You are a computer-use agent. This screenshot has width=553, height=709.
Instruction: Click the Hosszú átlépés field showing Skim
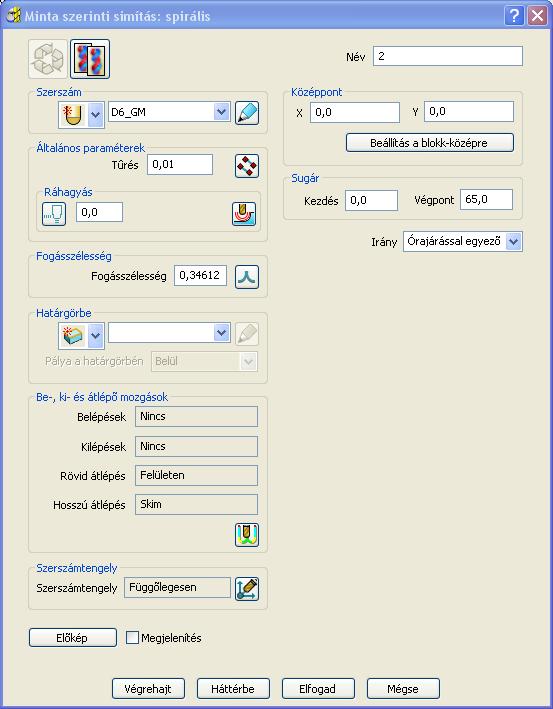[x=196, y=505]
